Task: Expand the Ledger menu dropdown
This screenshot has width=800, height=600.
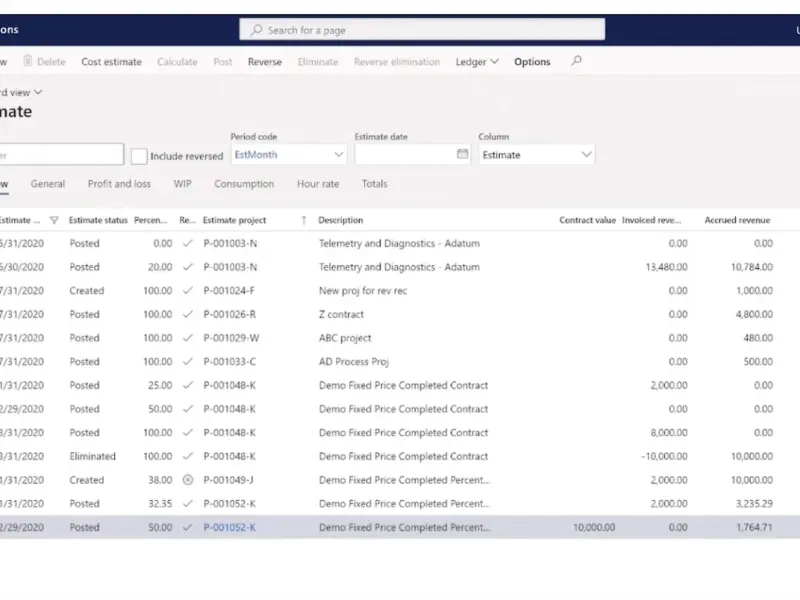Action: (477, 62)
